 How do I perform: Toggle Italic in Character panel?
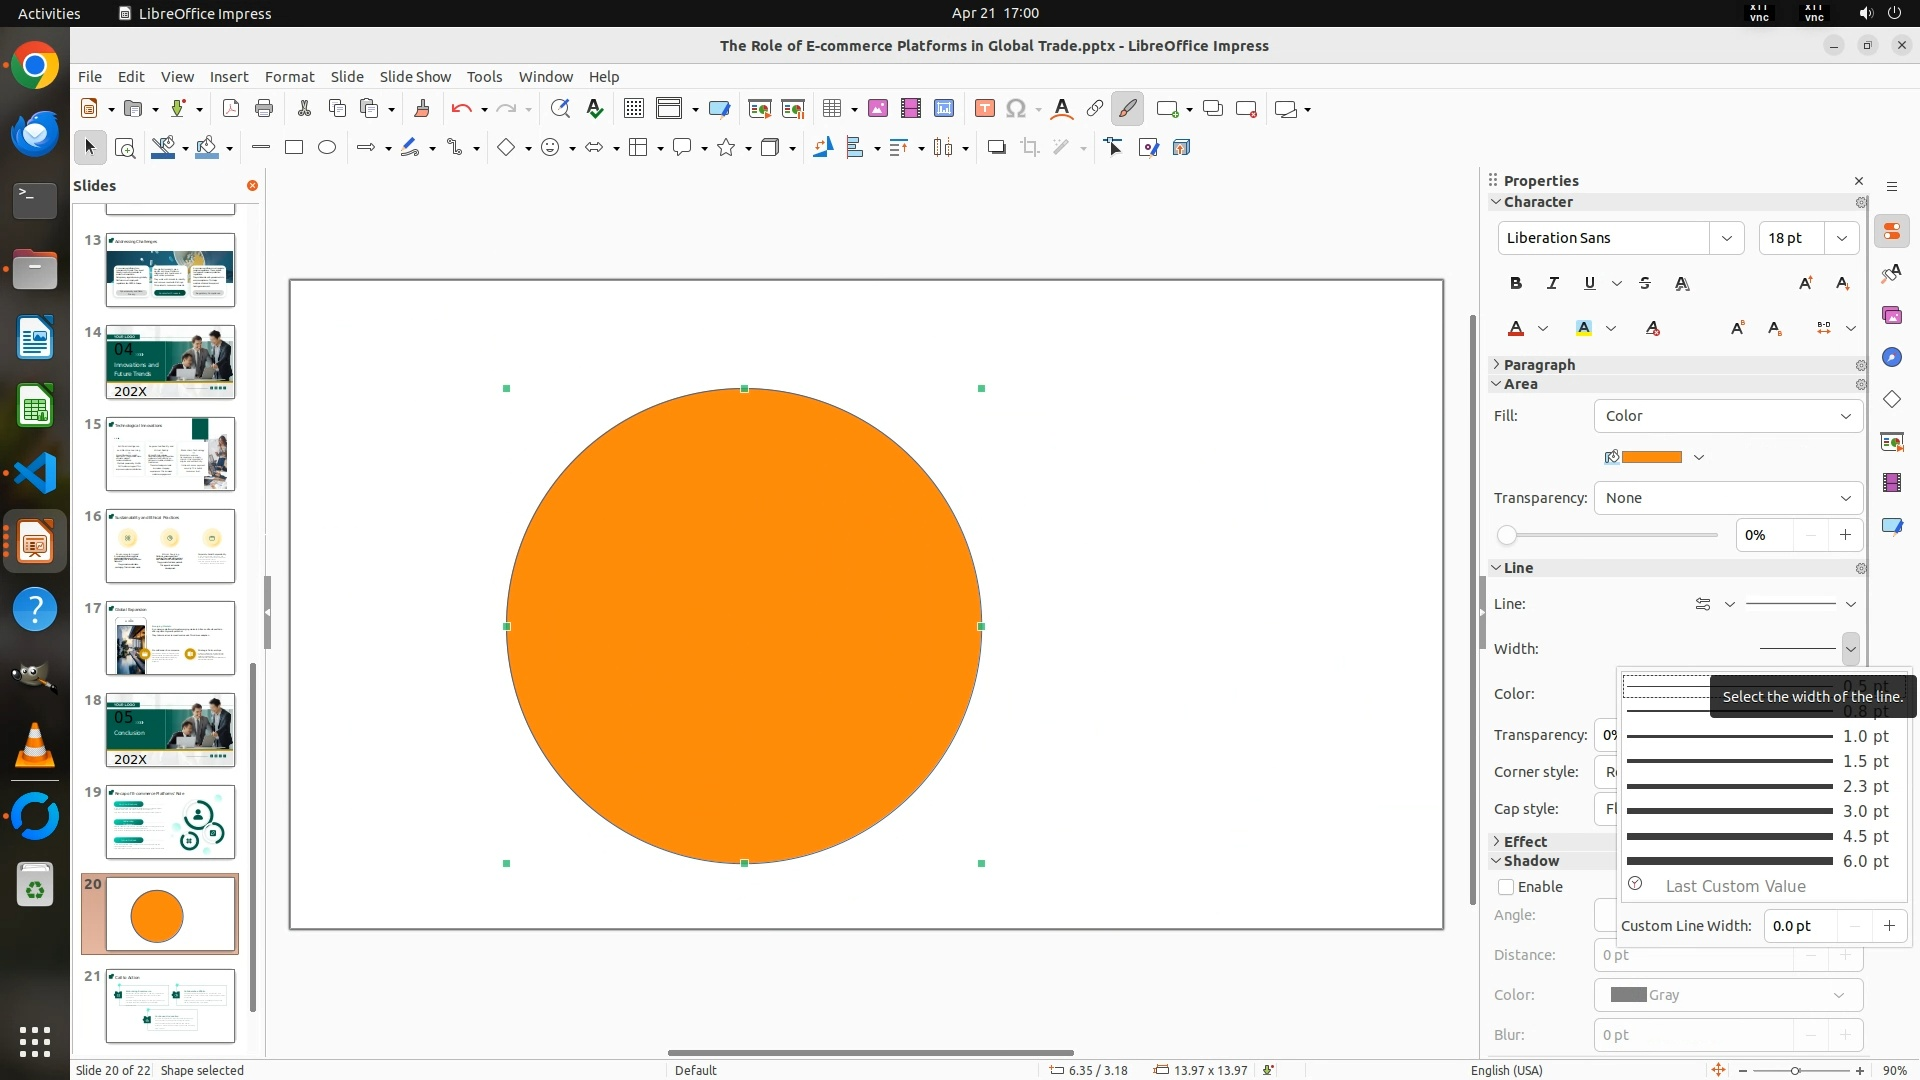point(1552,284)
